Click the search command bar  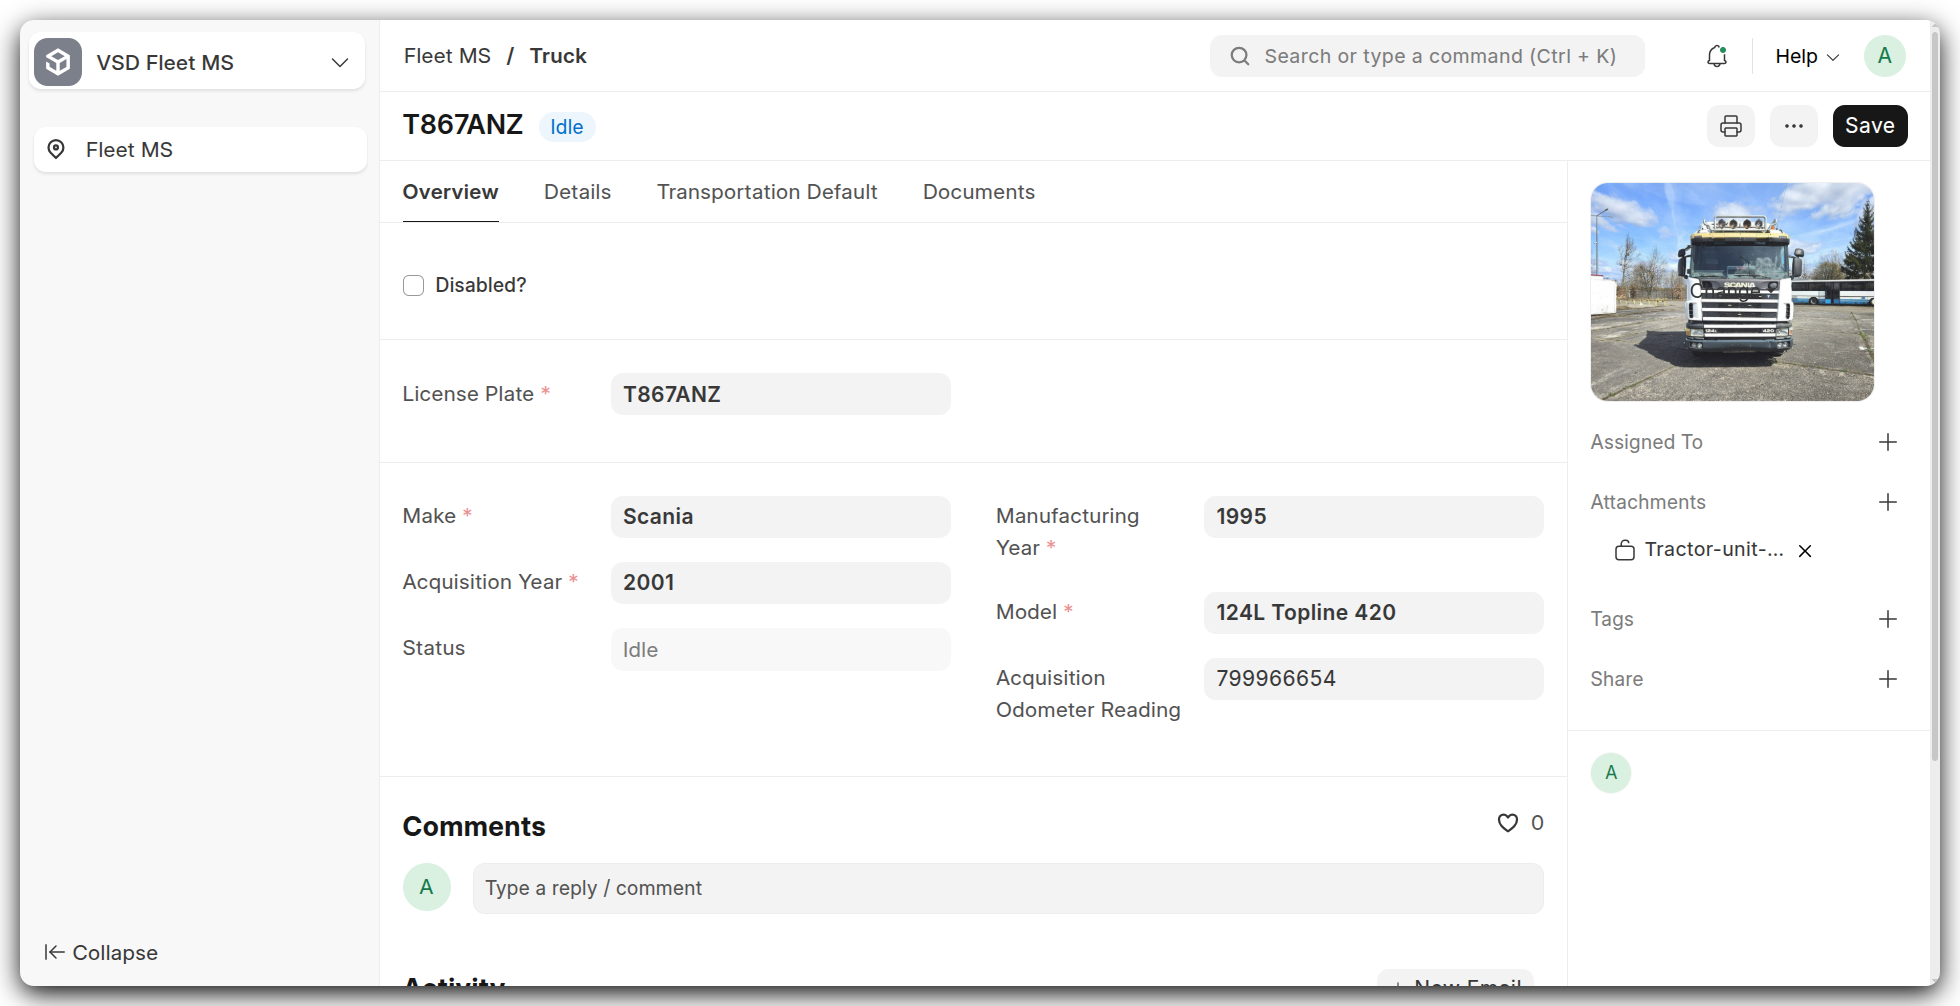[x=1427, y=56]
